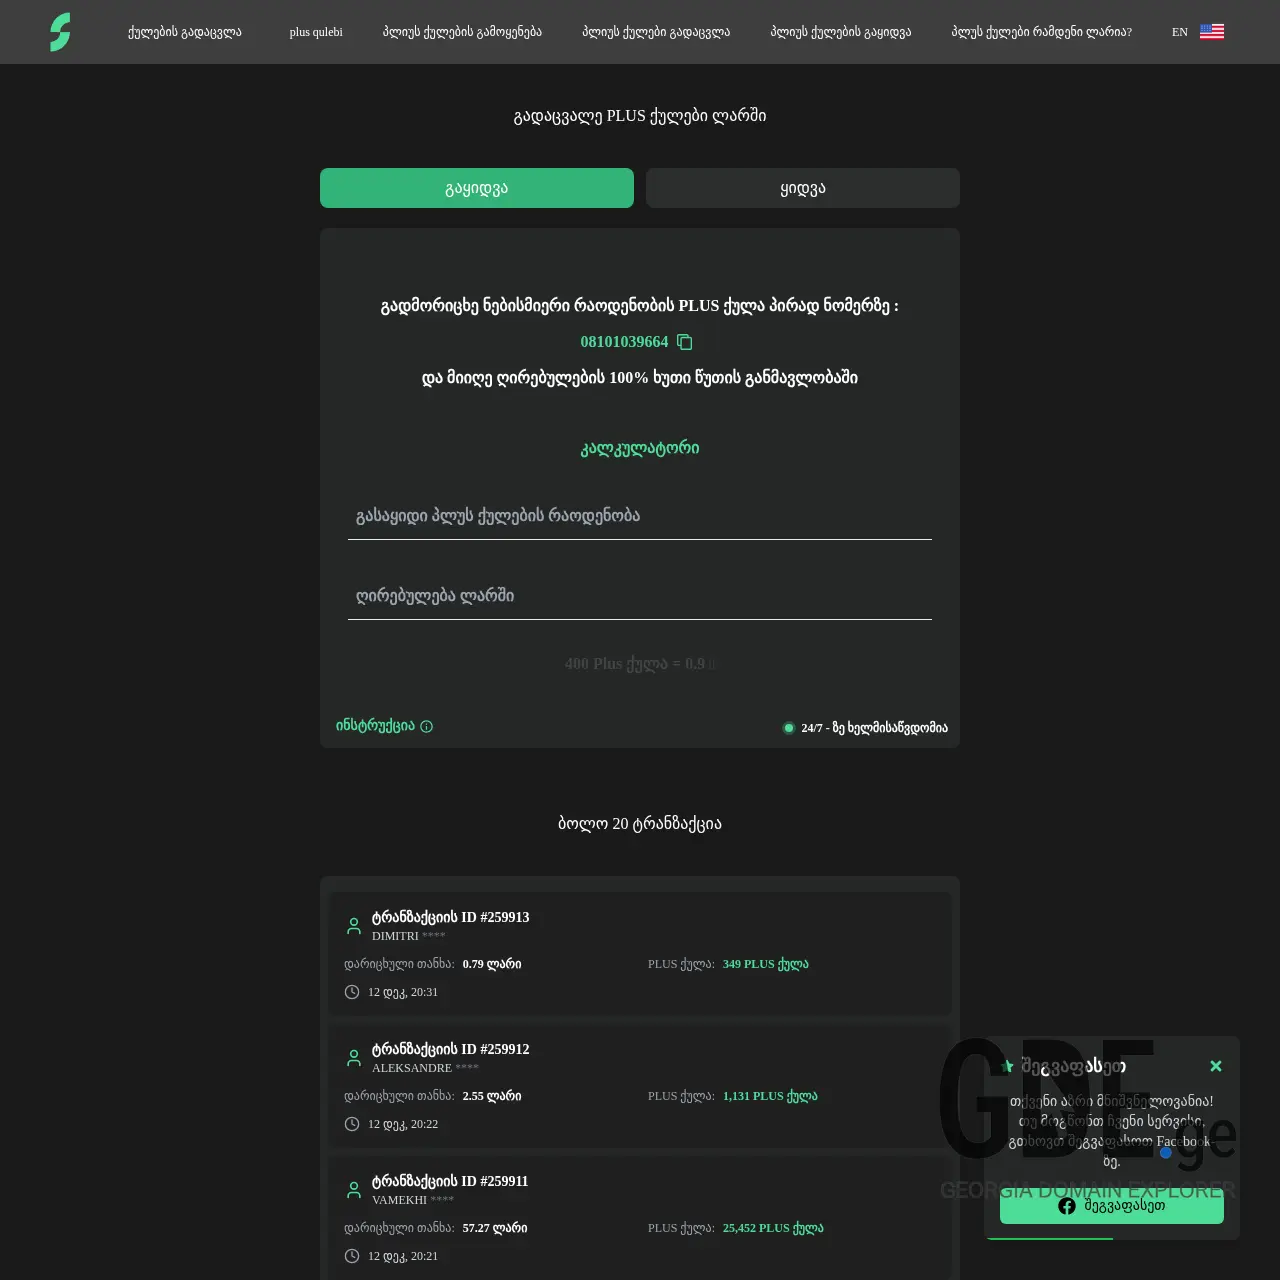Click the copy icon next to number 08101039664
This screenshot has height=1280, width=1280.
coord(684,342)
